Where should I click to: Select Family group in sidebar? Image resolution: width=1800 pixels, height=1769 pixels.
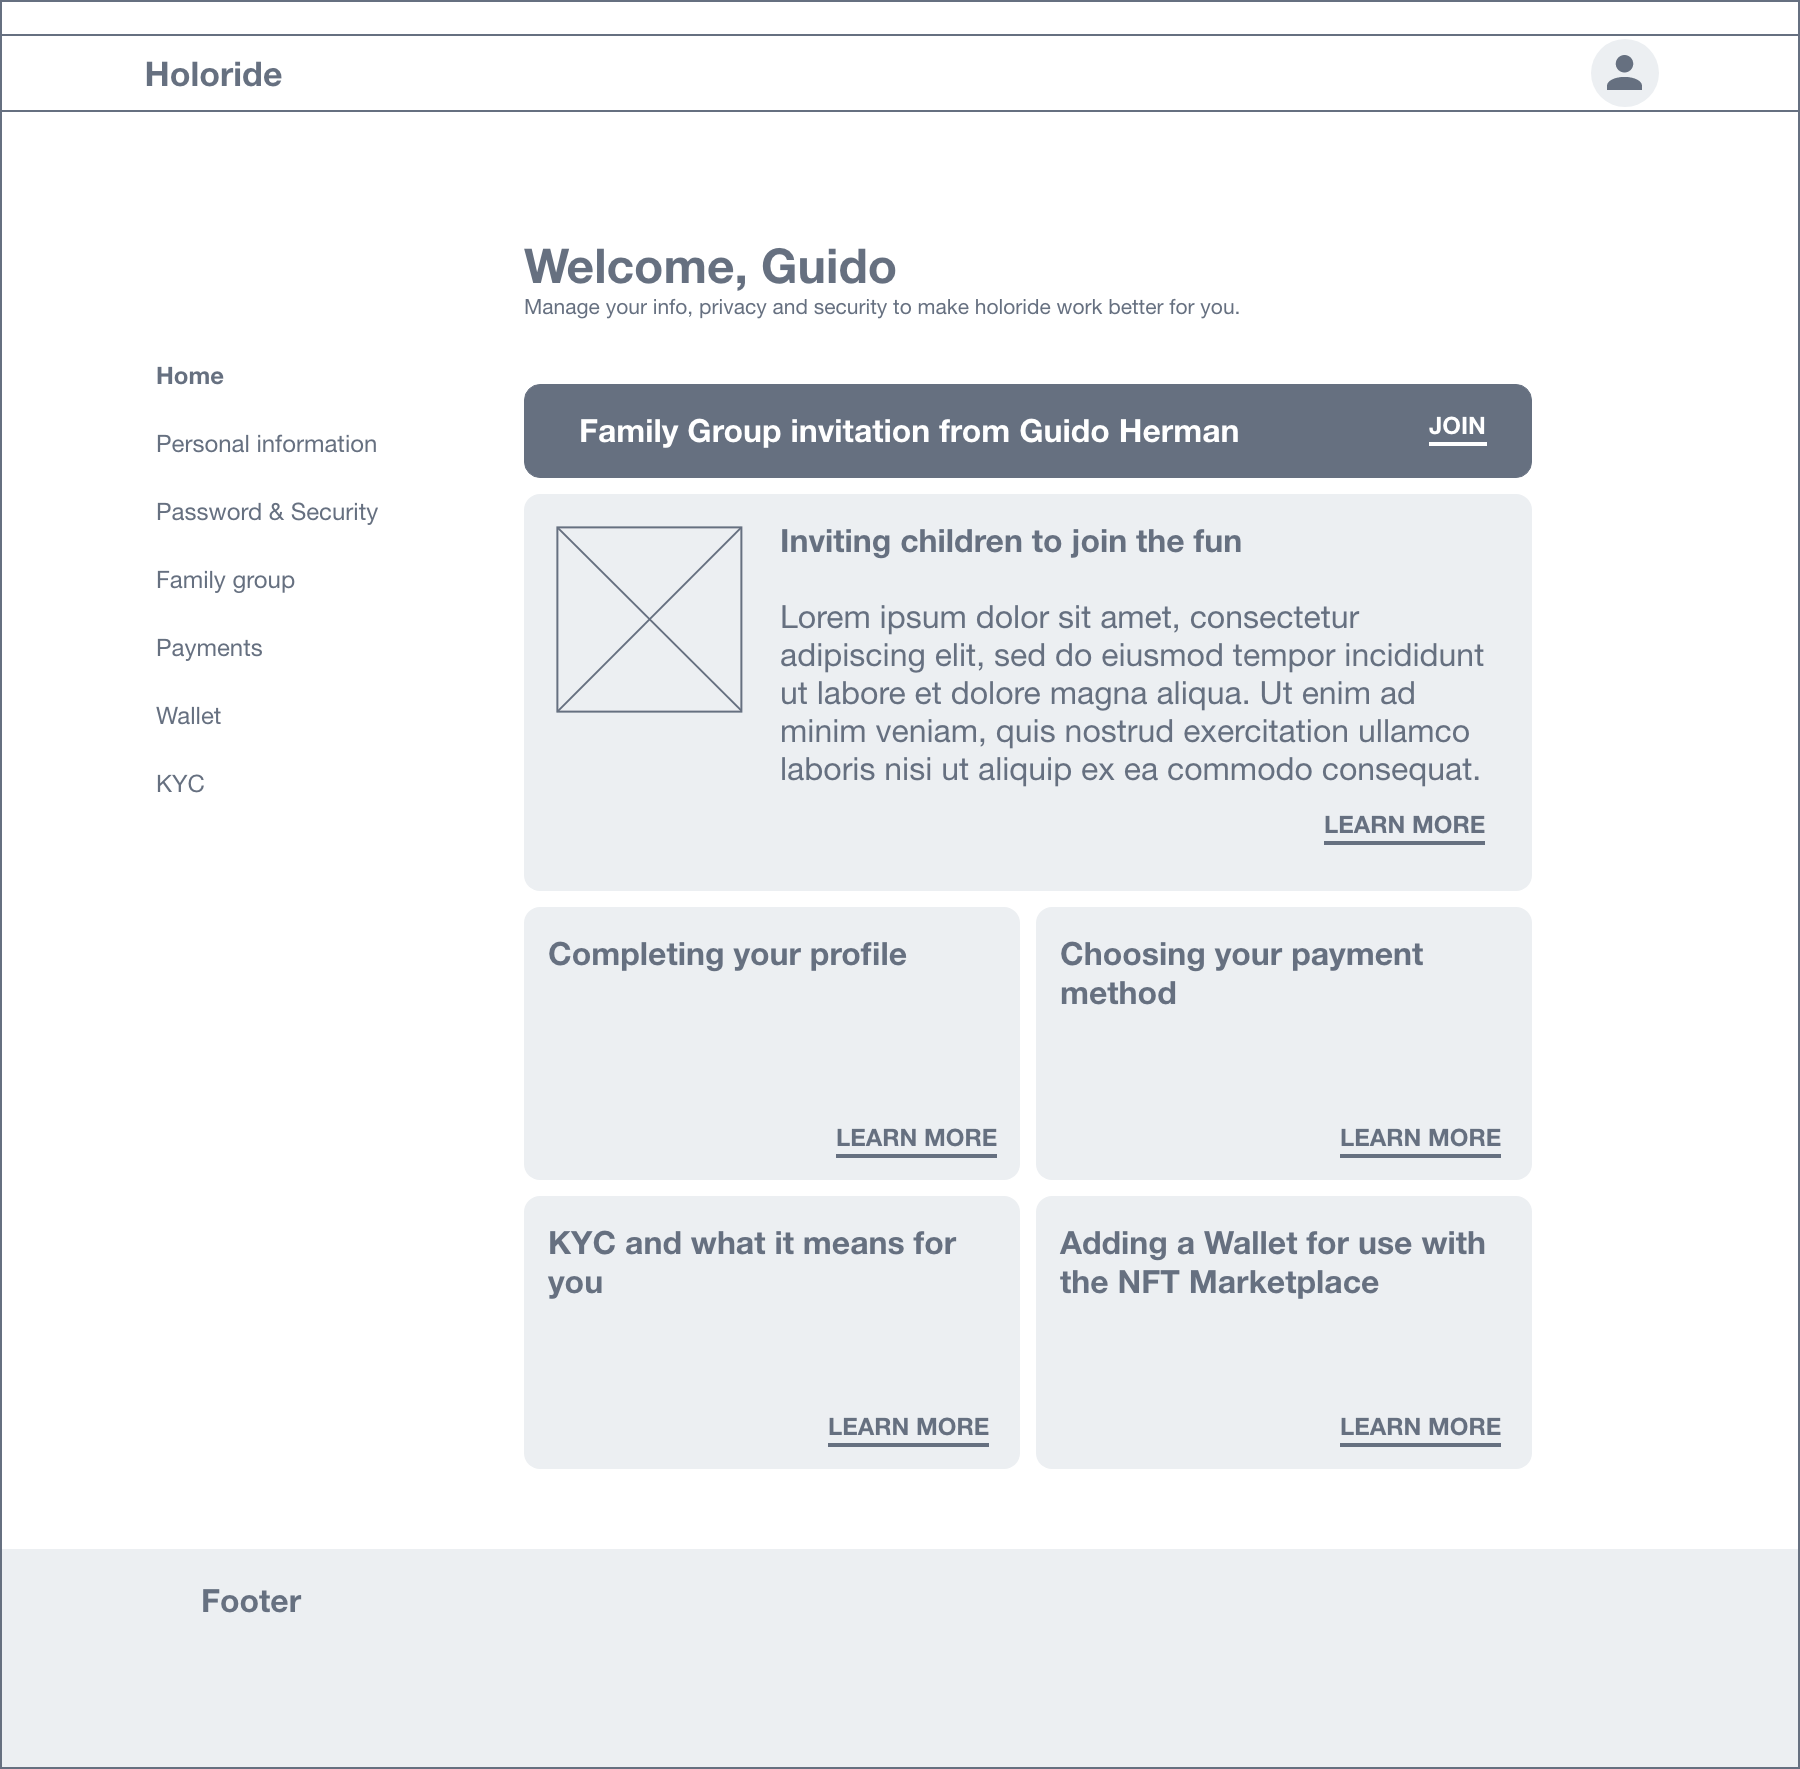225,580
